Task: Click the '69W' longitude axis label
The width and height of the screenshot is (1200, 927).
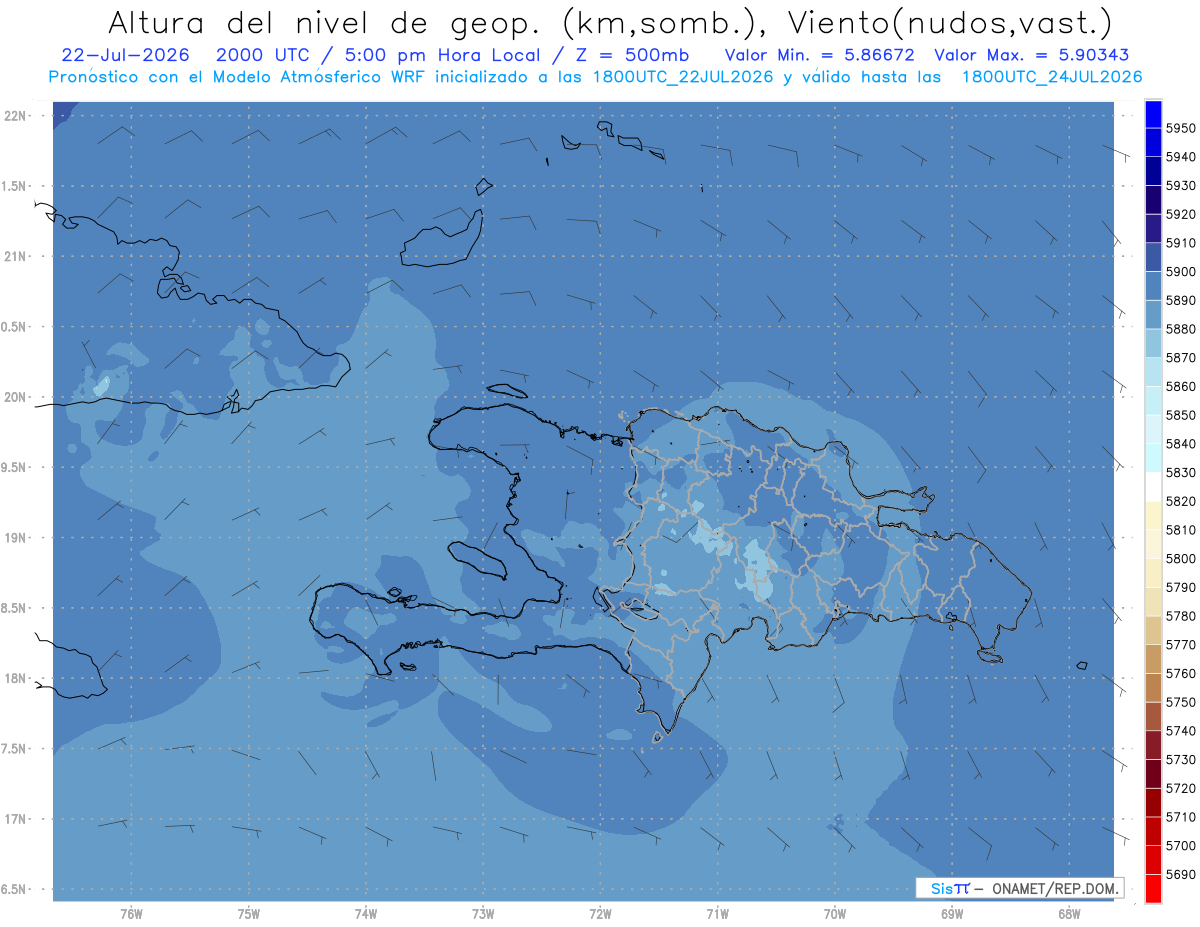Action: tap(952, 913)
